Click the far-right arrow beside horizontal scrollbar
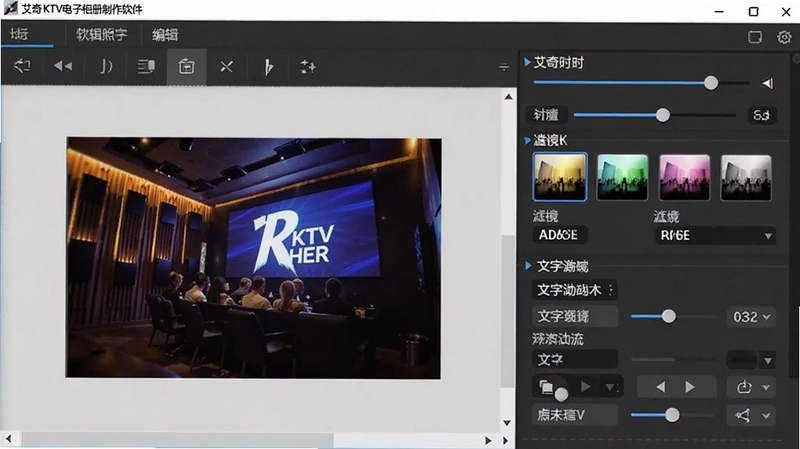Screen dimensions: 800x449 [x=506, y=440]
